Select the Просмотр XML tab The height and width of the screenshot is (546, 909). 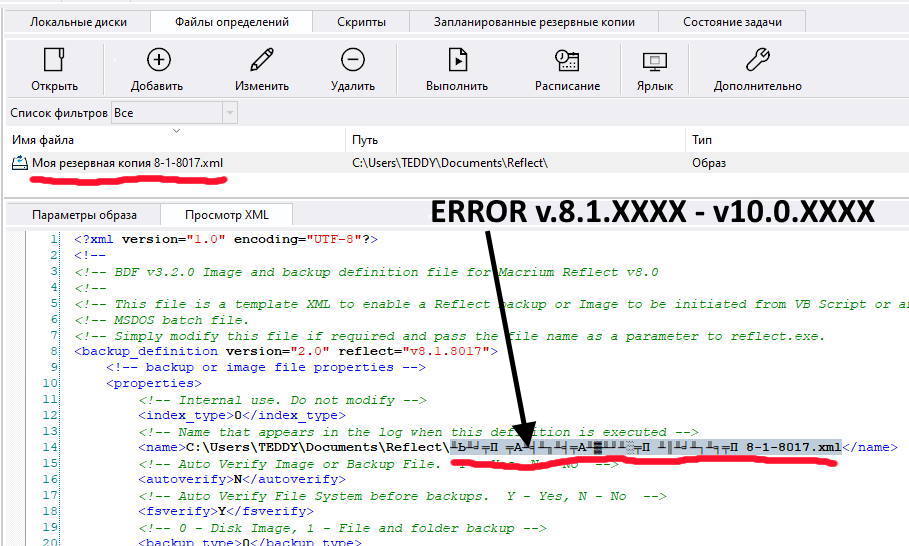227,215
